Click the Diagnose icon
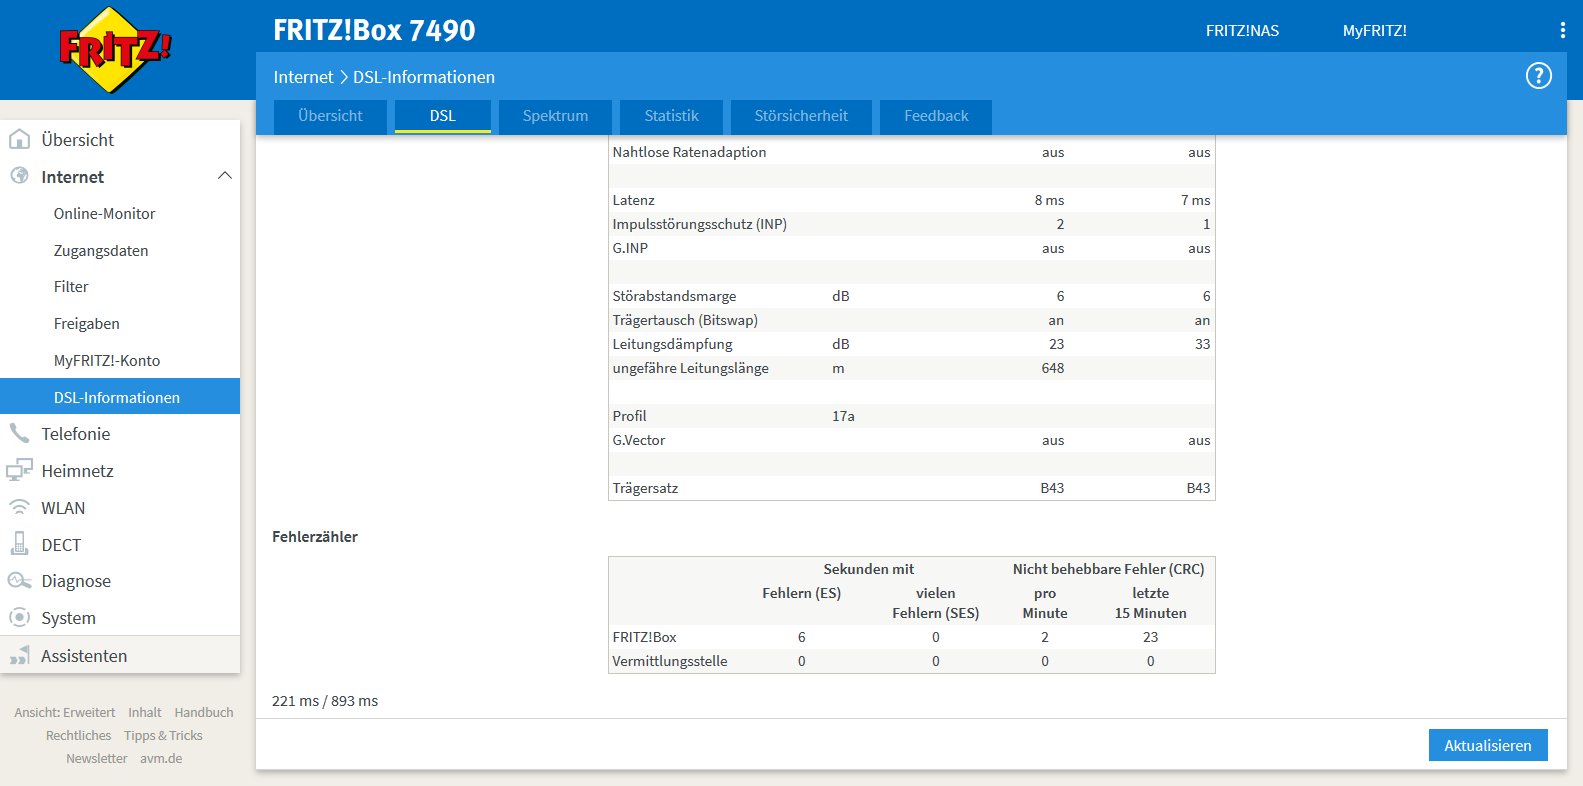Viewport: 1583px width, 786px height. pos(19,581)
